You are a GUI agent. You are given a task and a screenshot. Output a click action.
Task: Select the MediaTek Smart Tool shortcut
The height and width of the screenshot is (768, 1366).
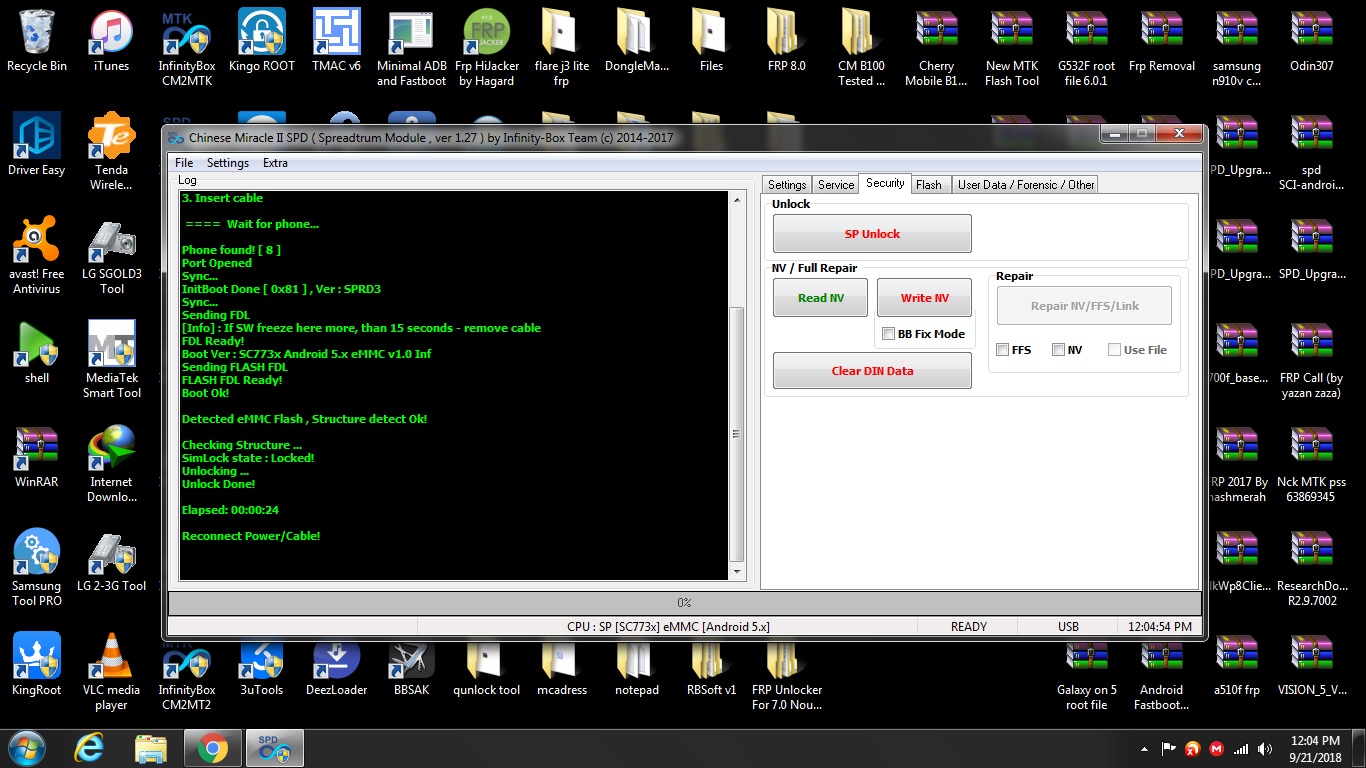112,360
